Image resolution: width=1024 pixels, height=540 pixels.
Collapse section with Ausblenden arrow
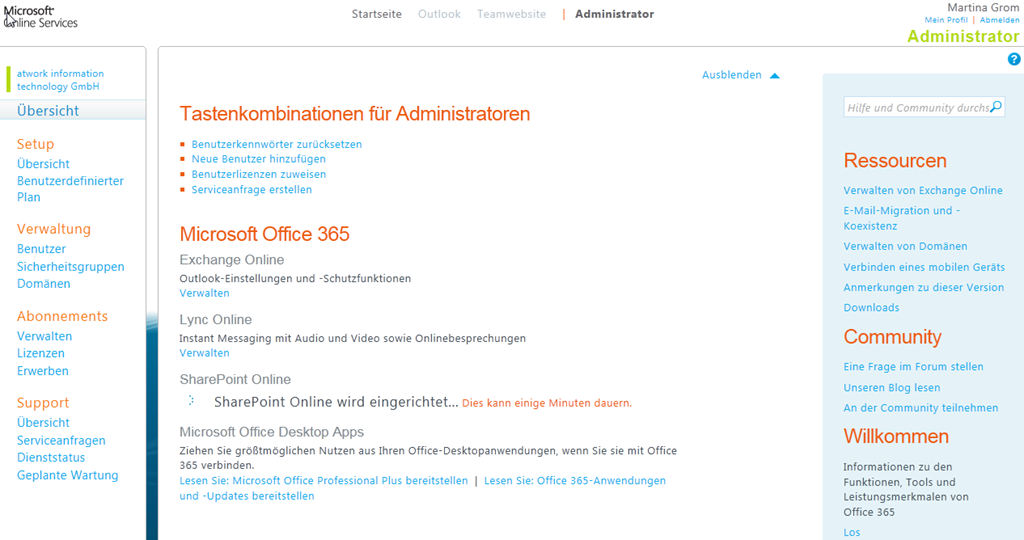(x=741, y=75)
